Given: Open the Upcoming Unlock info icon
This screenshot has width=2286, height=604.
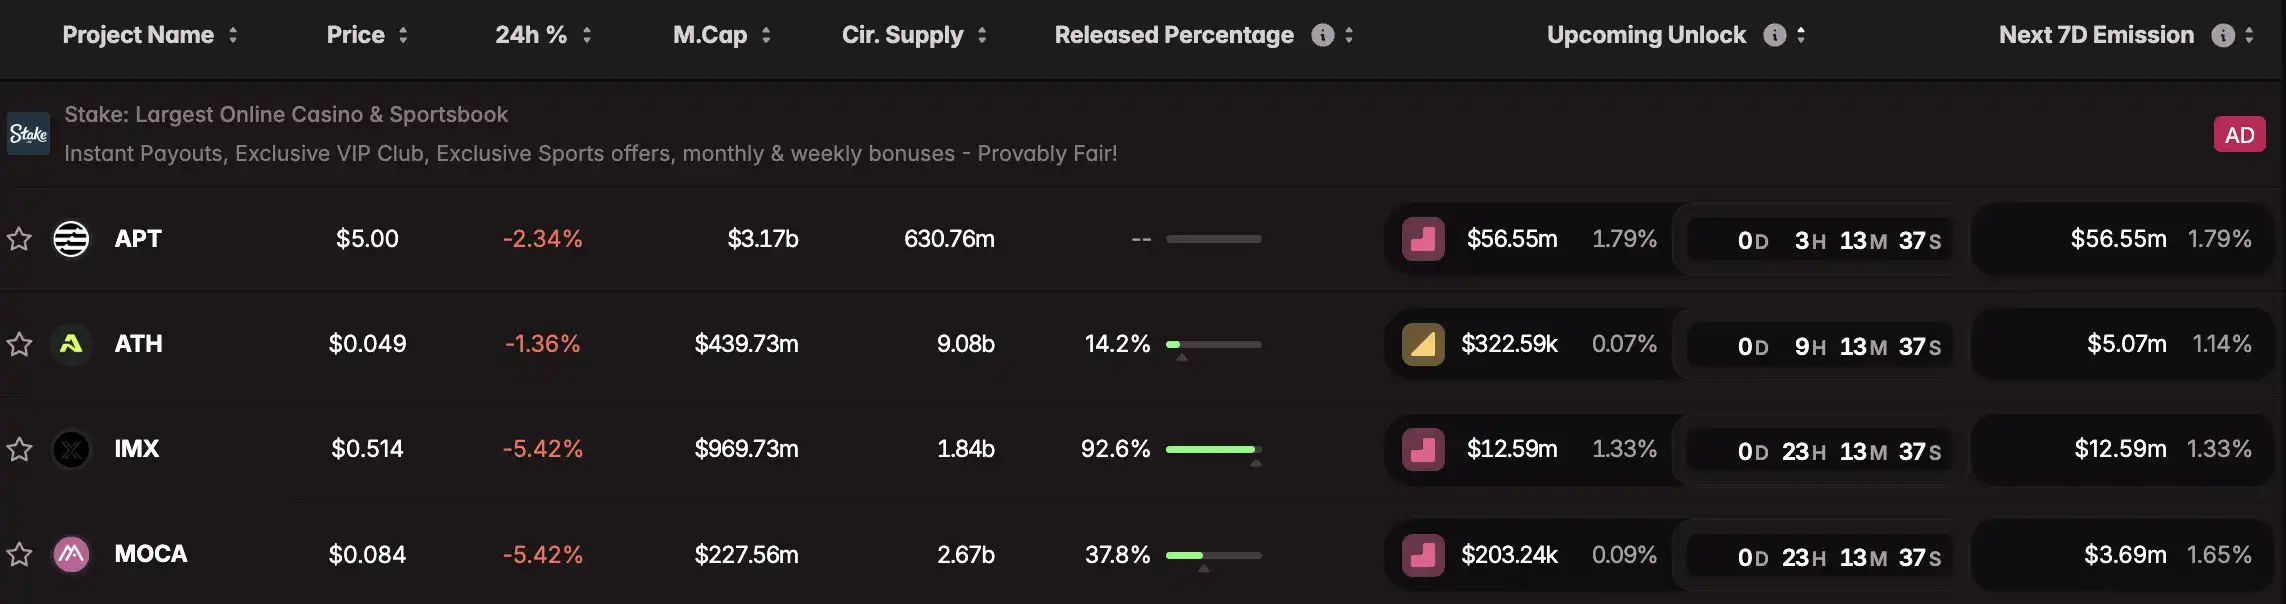Looking at the screenshot, I should [x=1774, y=35].
